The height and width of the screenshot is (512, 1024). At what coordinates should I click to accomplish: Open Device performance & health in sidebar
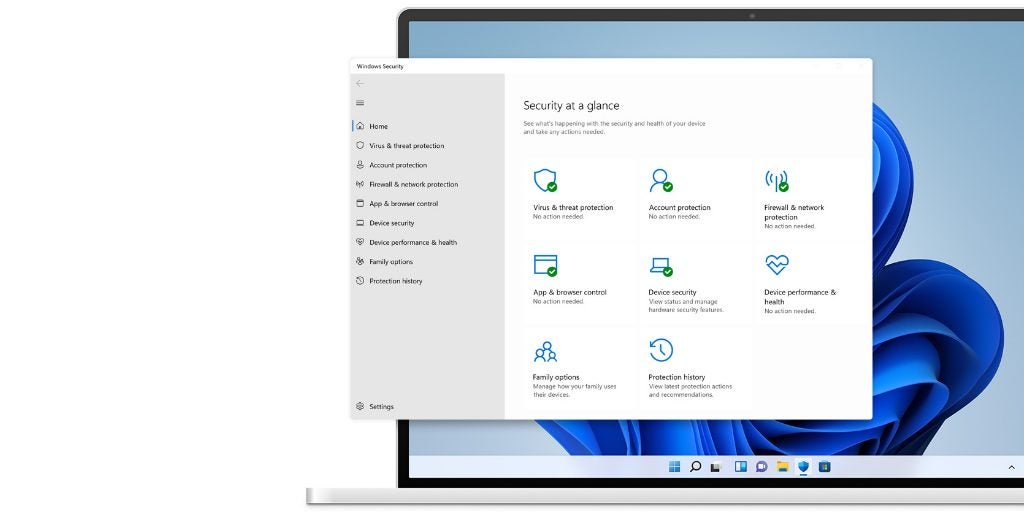[x=413, y=242]
